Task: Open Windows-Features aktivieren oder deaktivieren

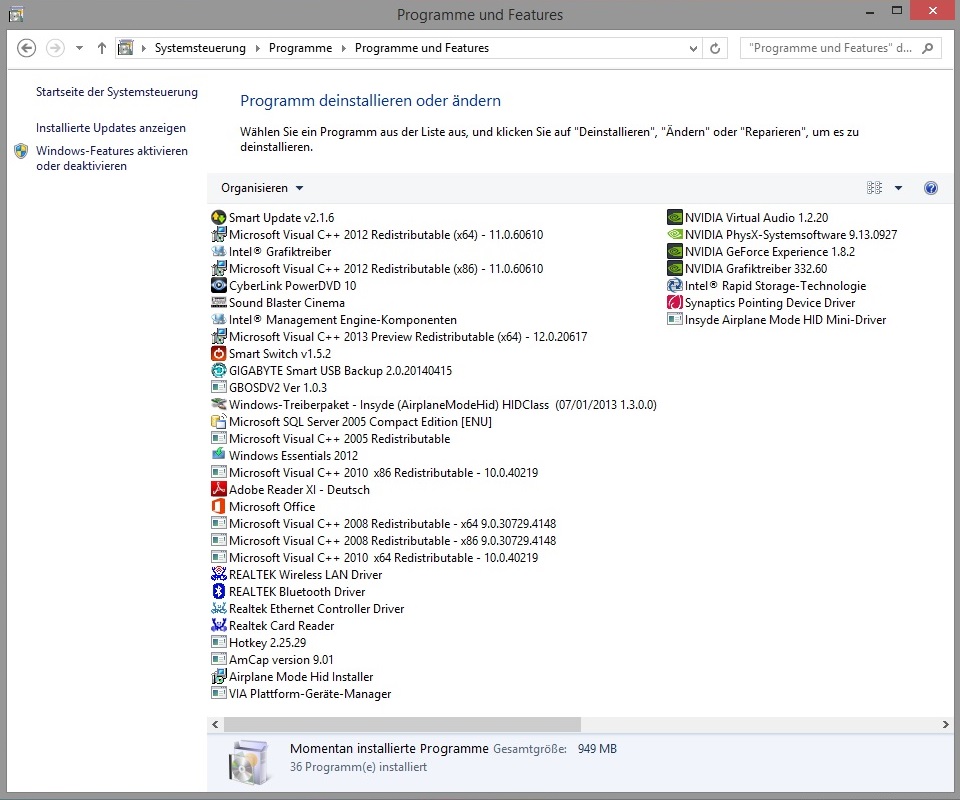Action: [111, 159]
